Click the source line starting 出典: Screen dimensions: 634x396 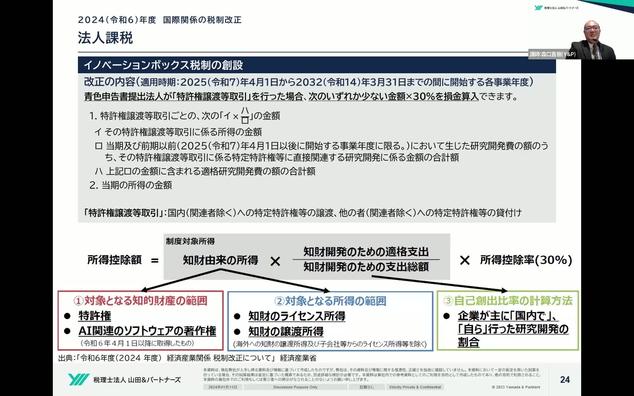(x=187, y=358)
